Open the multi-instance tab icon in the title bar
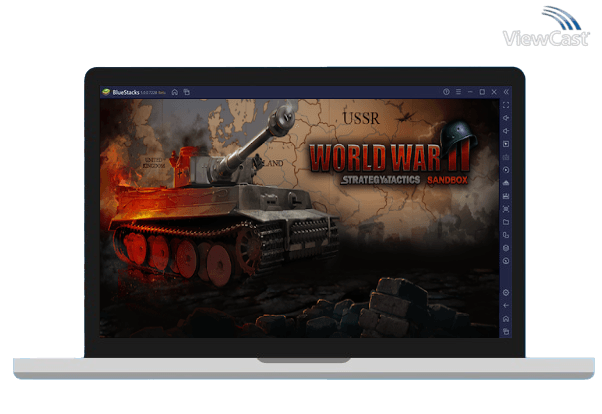602x414 pixels. click(187, 92)
